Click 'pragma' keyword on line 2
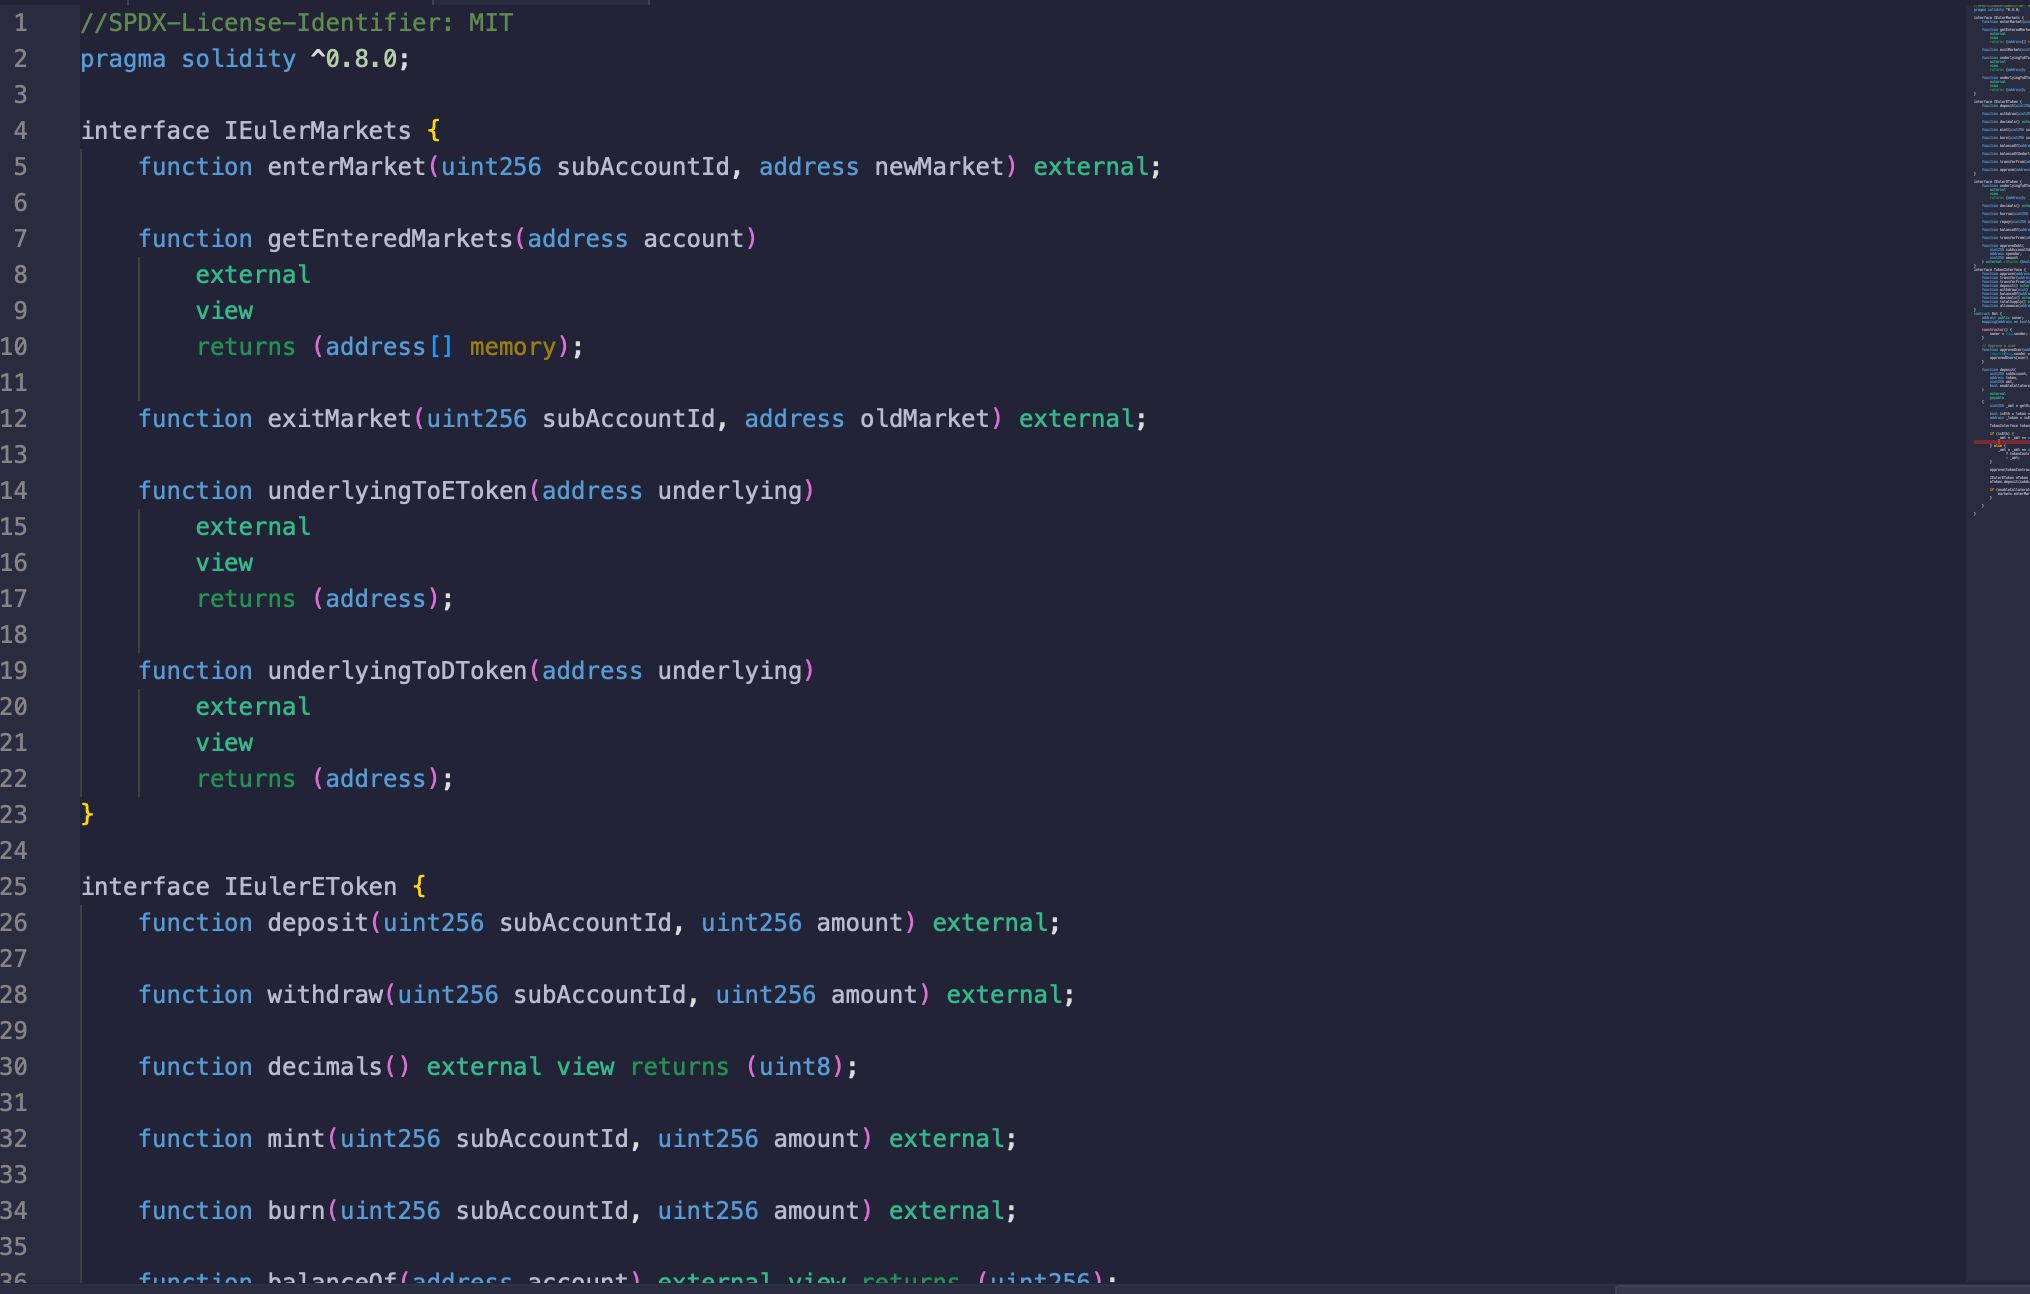The width and height of the screenshot is (2030, 1294). 123,59
